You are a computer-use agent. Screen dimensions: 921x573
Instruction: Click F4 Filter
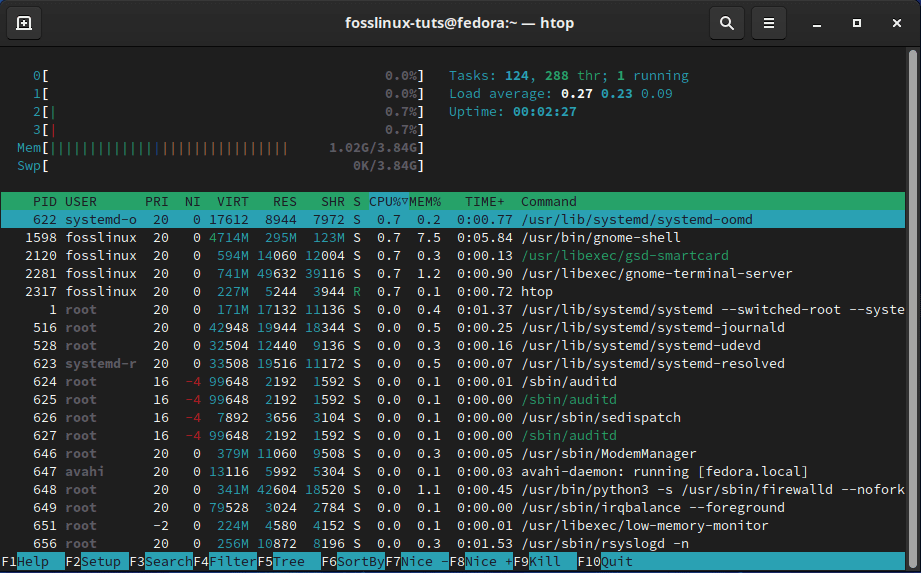point(226,562)
